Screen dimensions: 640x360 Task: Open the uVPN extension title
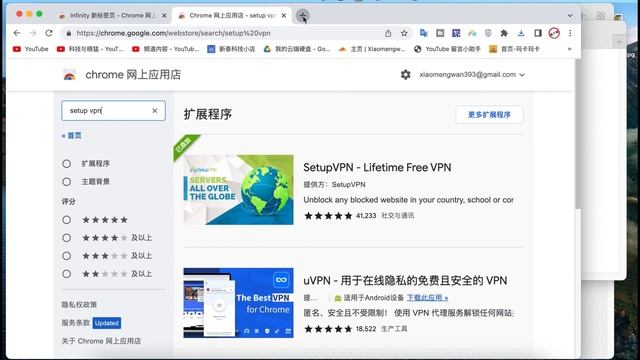[405, 281]
